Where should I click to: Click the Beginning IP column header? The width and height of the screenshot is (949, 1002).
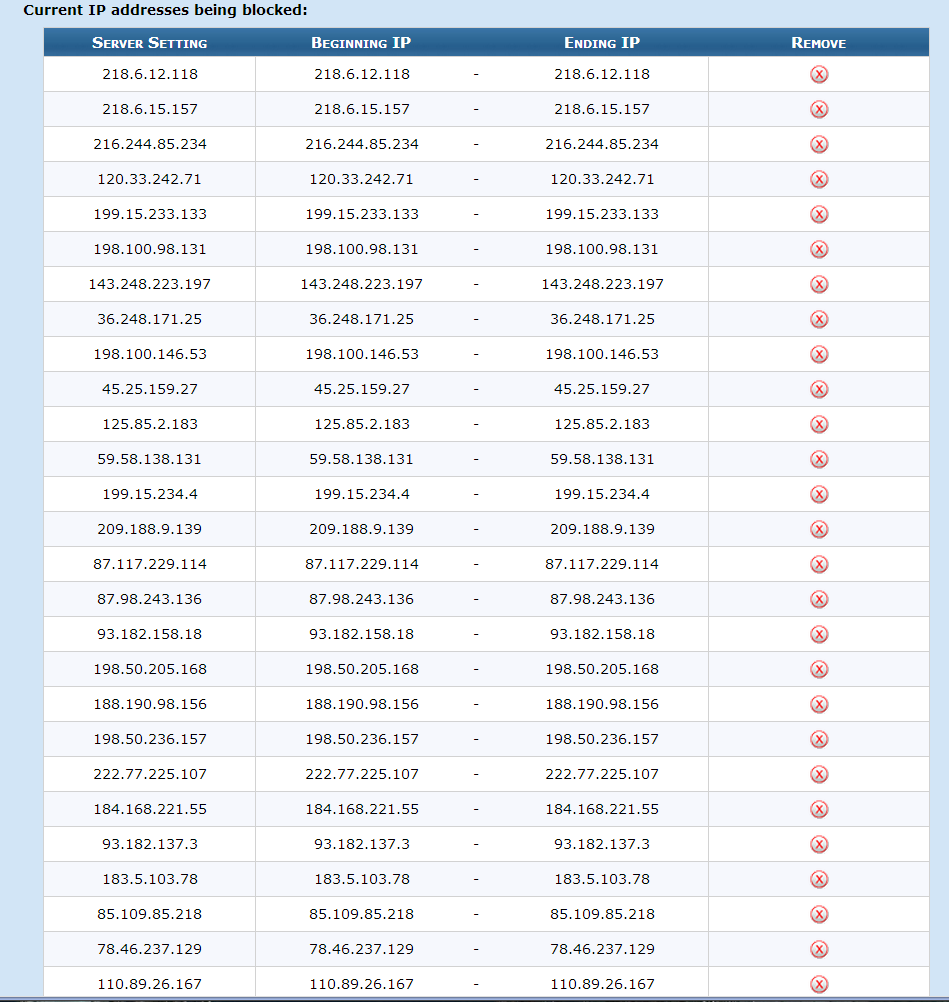point(361,43)
